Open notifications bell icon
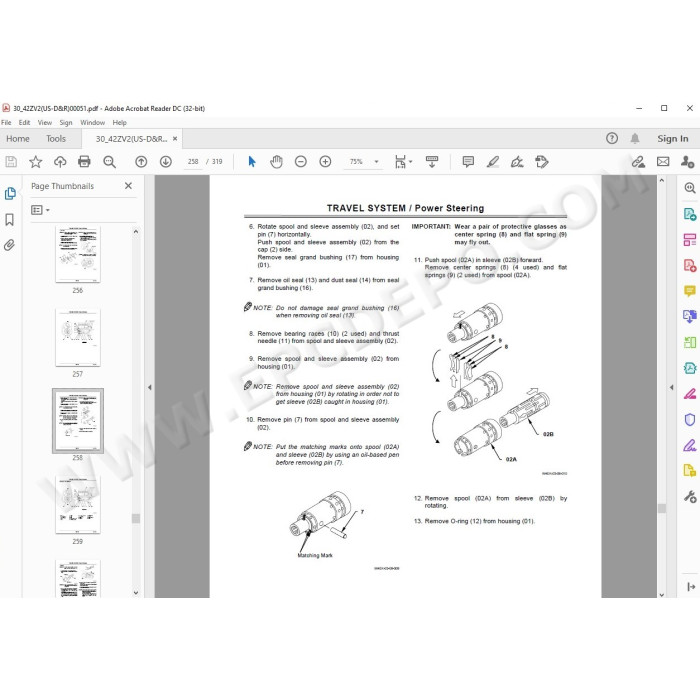This screenshot has height=700, width=700. 635,138
